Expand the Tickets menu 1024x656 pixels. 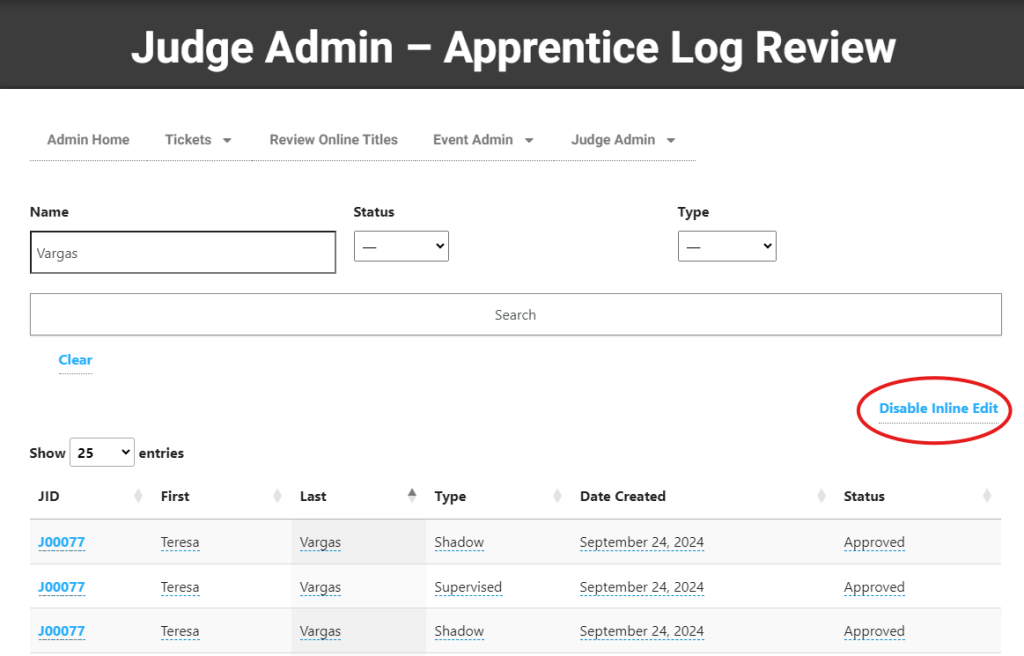point(198,140)
